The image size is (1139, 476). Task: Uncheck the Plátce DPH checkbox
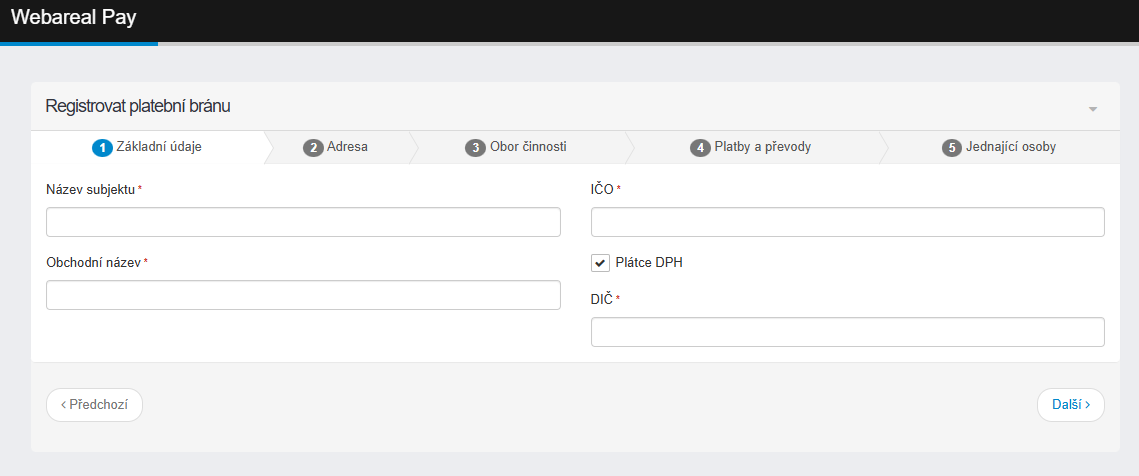601,263
